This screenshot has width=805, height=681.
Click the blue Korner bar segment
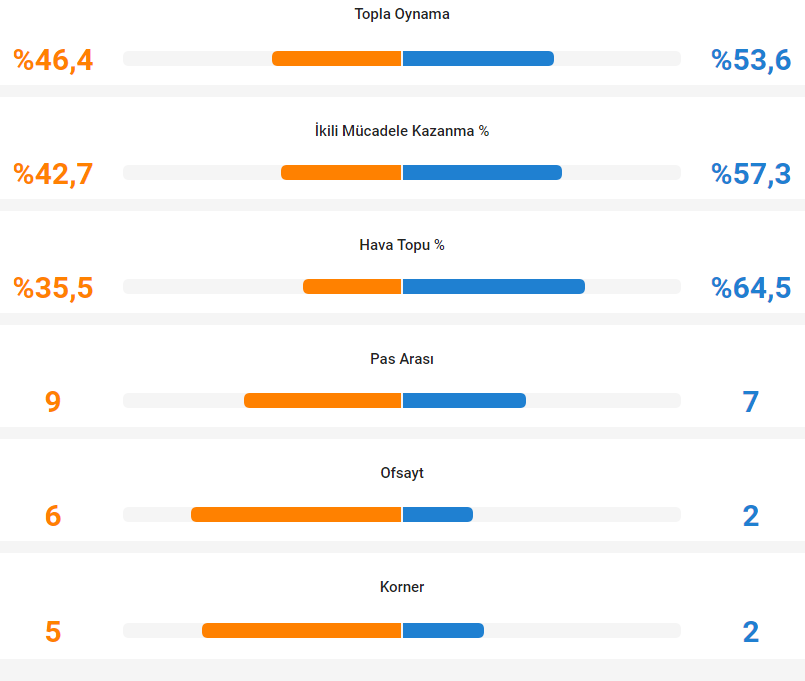click(443, 630)
